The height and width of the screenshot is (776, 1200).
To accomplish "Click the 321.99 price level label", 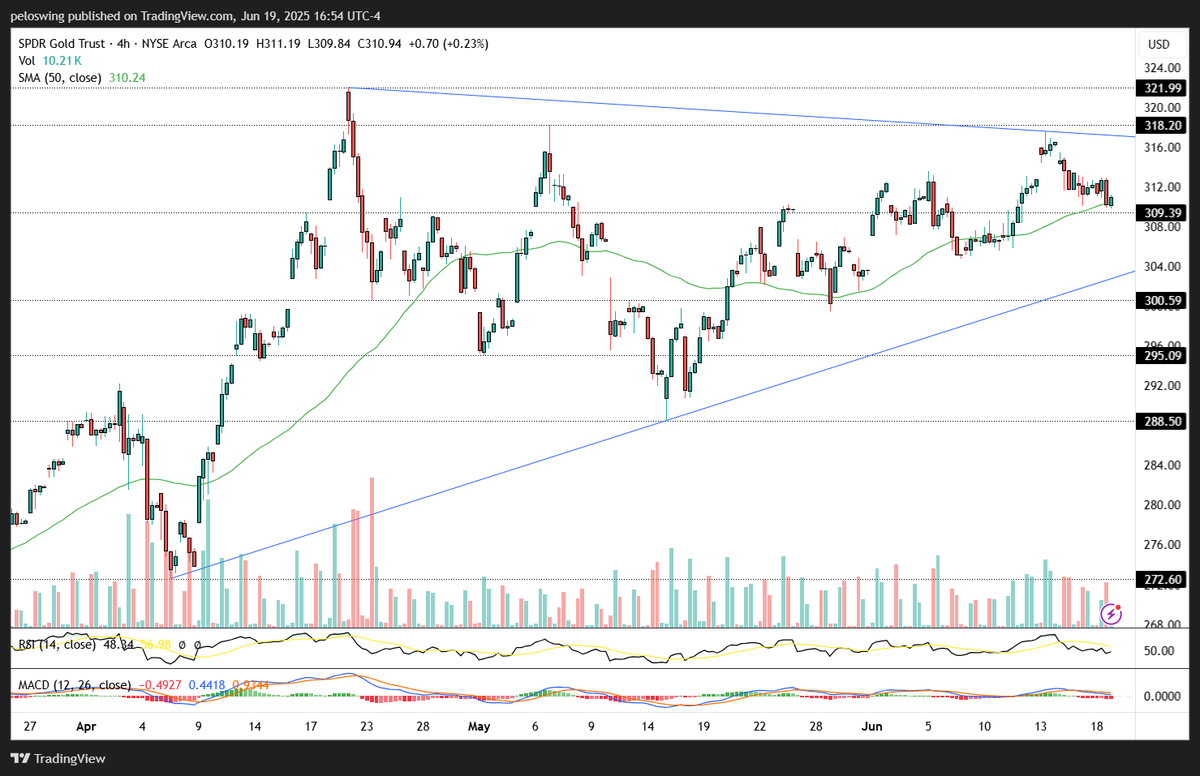I will (1161, 88).
